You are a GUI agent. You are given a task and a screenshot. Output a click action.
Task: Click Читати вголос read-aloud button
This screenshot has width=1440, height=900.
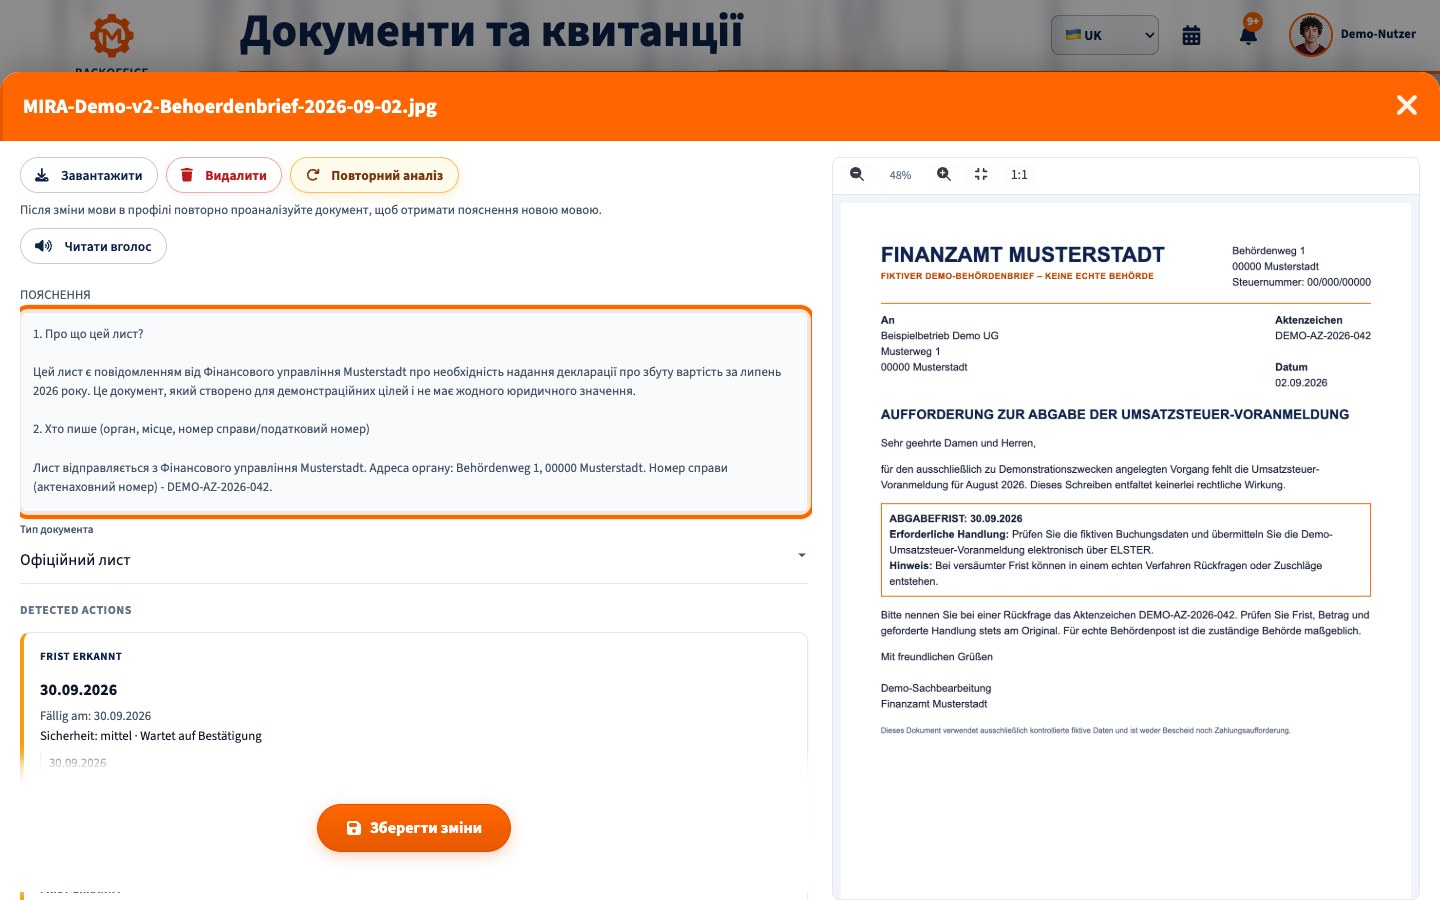pos(93,246)
